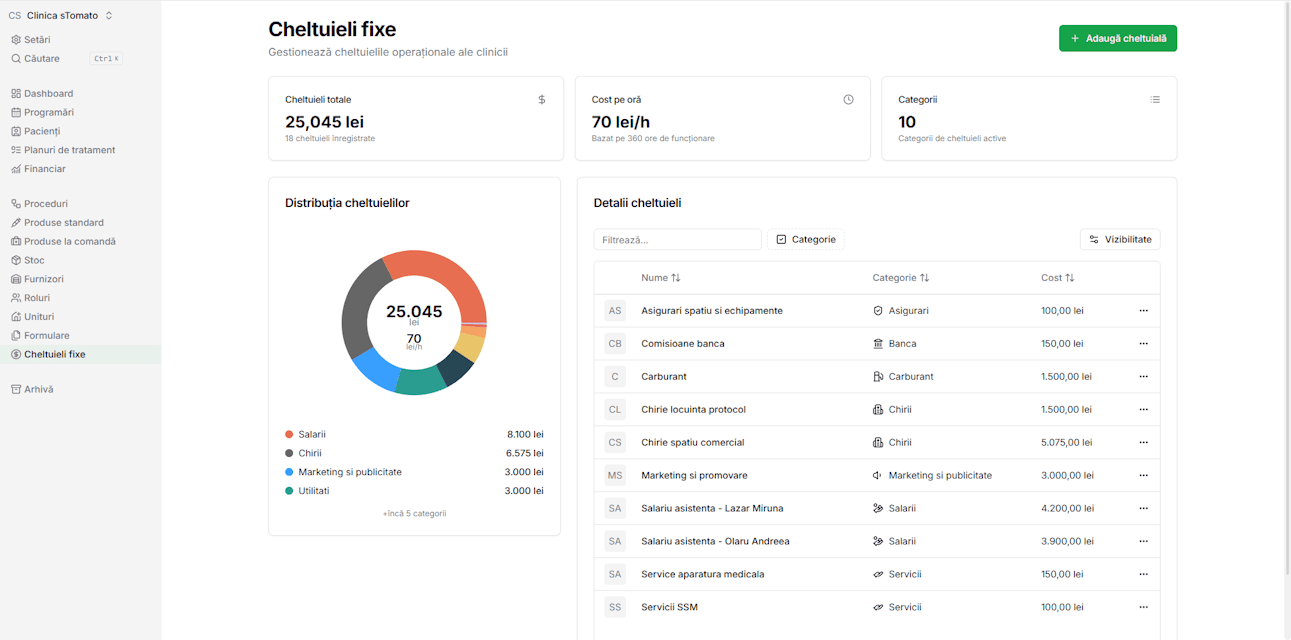Open the Planuri de tratament section

pos(69,150)
